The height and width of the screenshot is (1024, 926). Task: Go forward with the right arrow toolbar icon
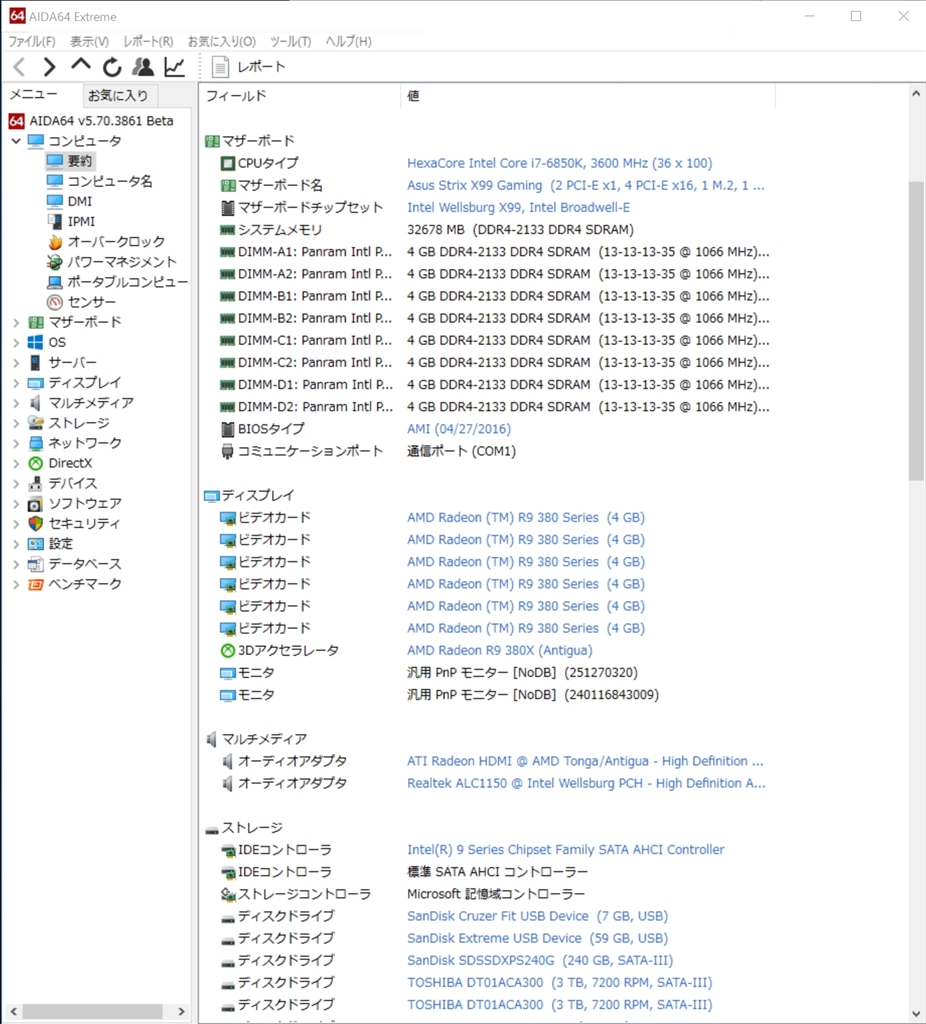pyautogui.click(x=50, y=67)
